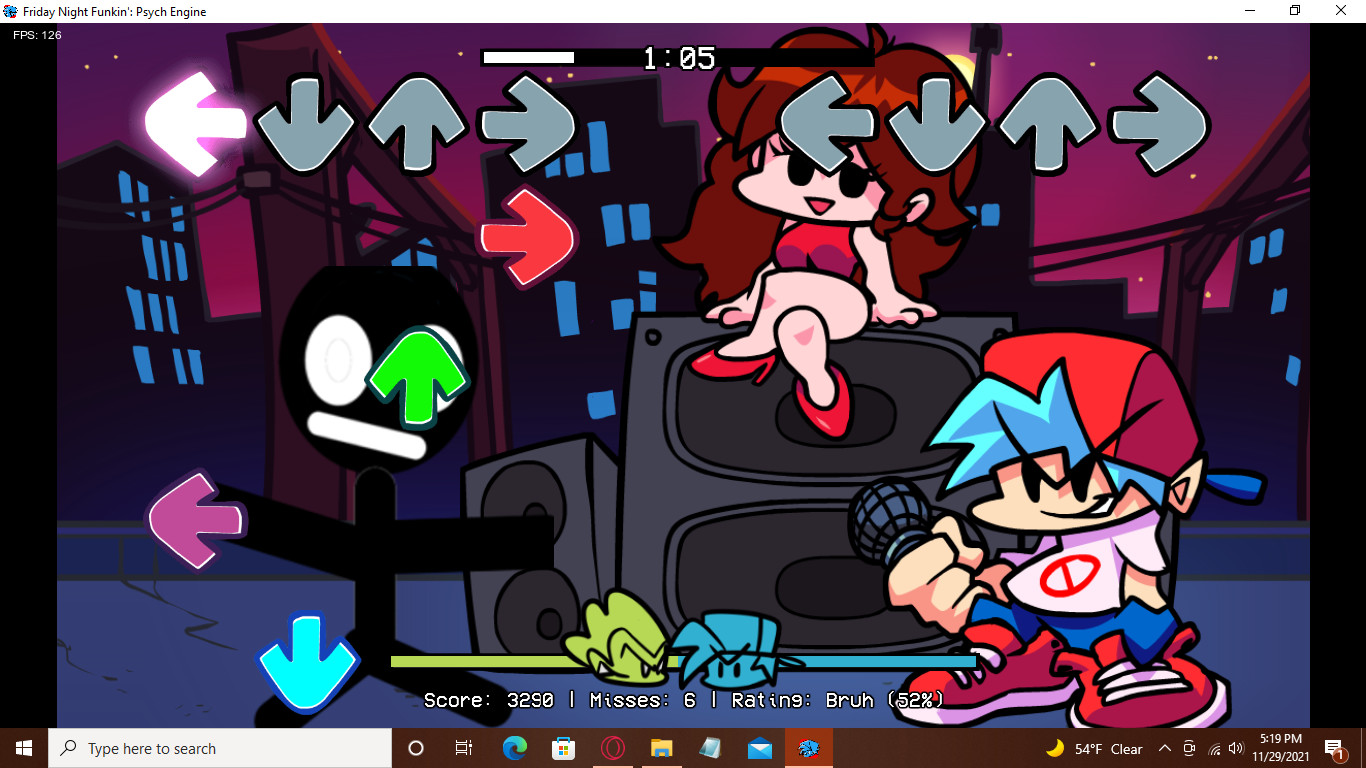Screen dimensions: 1366x768
Task: Open the network settings tray icon
Action: [1214, 748]
